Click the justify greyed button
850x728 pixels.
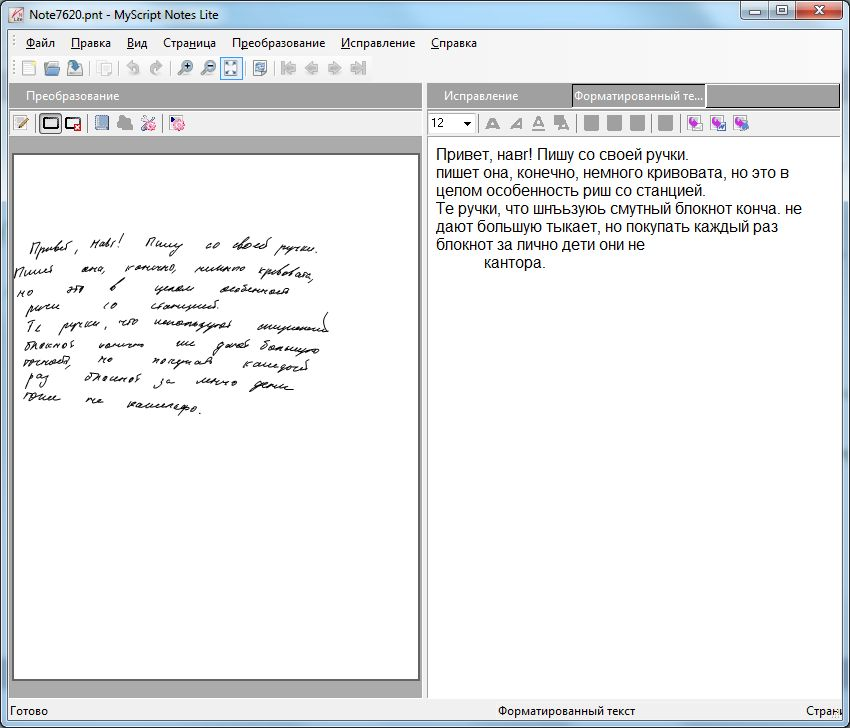(666, 124)
